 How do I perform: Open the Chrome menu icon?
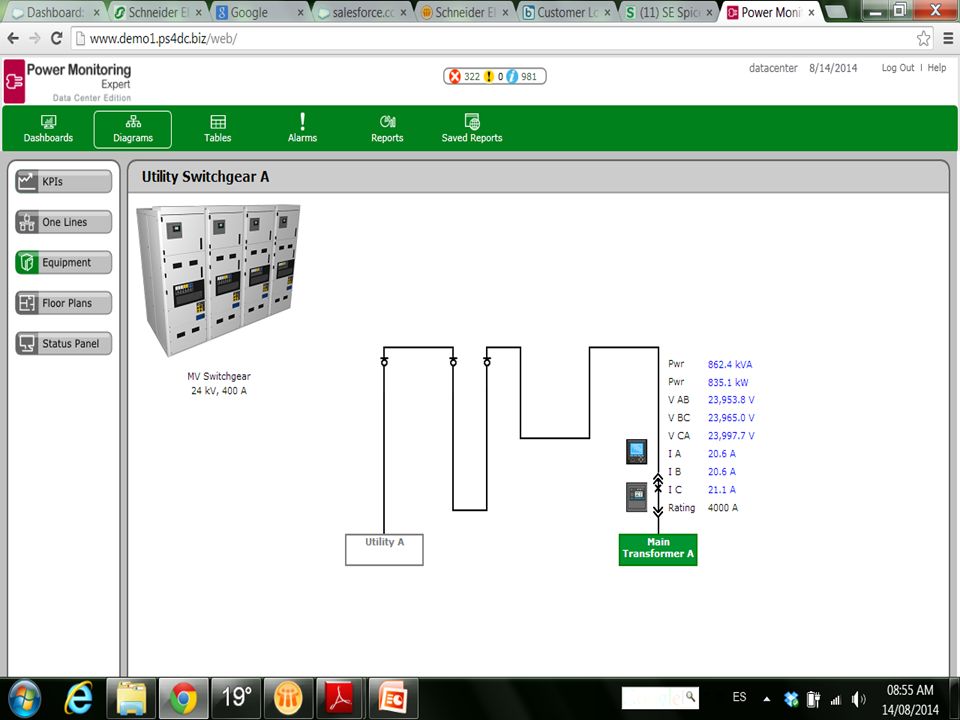948,39
